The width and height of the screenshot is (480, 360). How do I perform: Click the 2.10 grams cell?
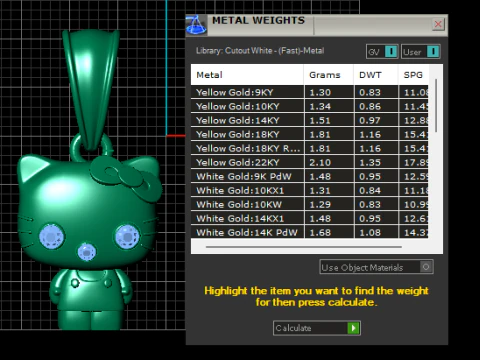(329, 162)
